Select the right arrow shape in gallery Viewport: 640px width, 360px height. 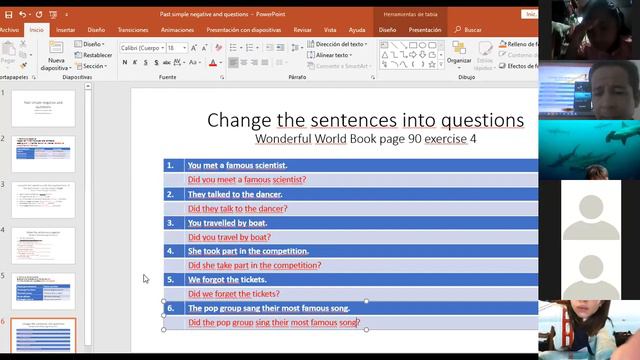coord(413,55)
